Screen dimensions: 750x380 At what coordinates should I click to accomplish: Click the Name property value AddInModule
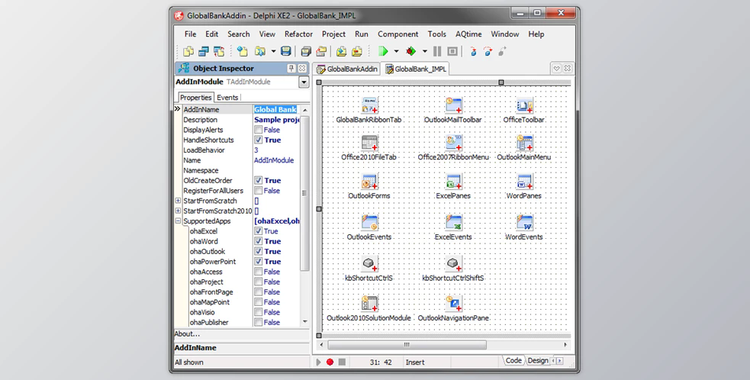click(x=274, y=160)
